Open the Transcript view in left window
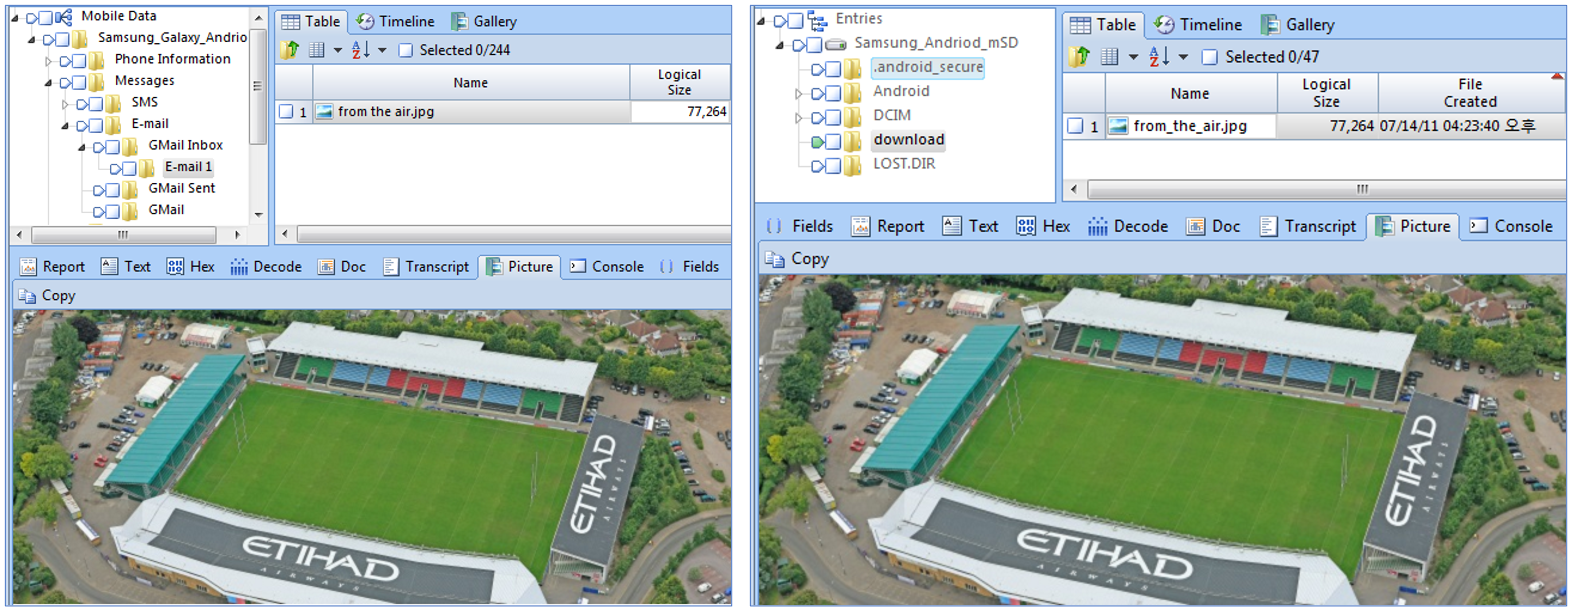The image size is (1573, 613). pyautogui.click(x=426, y=267)
